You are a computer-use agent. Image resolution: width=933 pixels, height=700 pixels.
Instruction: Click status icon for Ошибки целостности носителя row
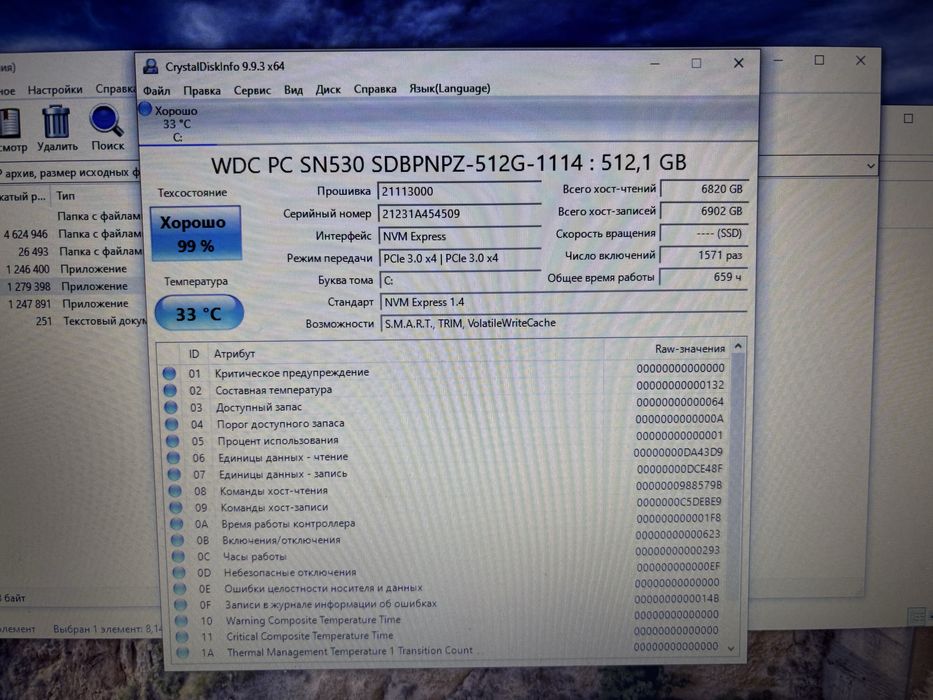[180, 589]
